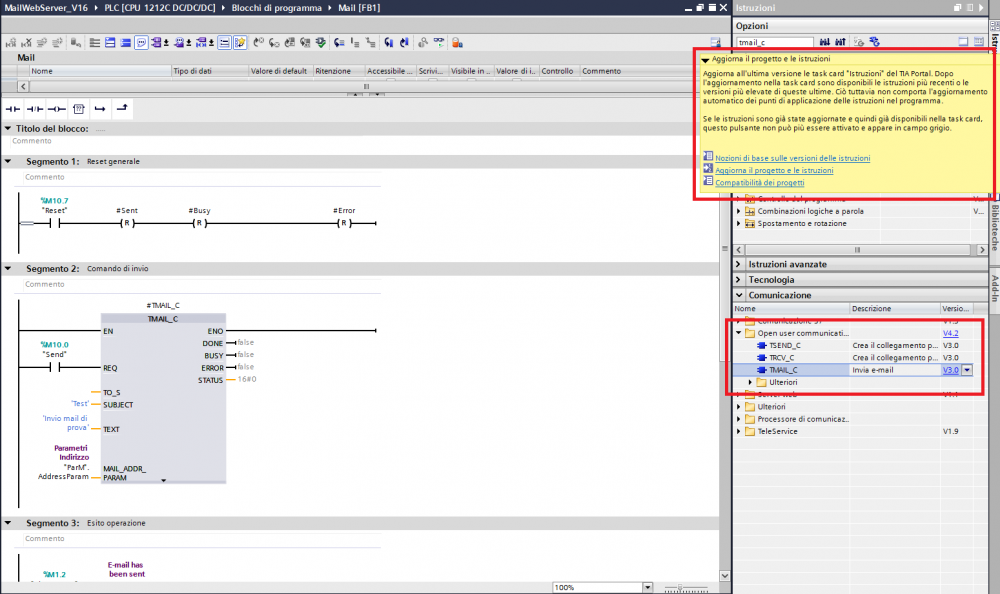
Task: Insert a normally open contact
Action: tap(13, 108)
